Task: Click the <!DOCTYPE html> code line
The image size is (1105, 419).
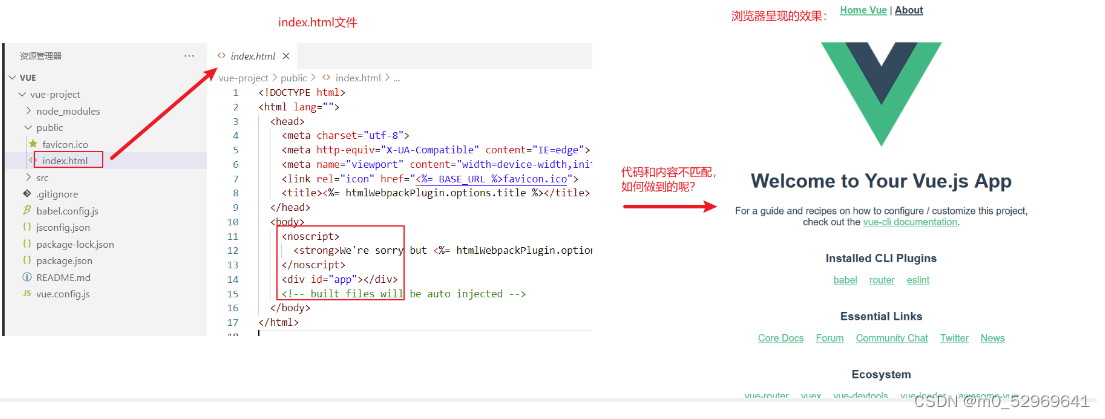Action: click(302, 92)
